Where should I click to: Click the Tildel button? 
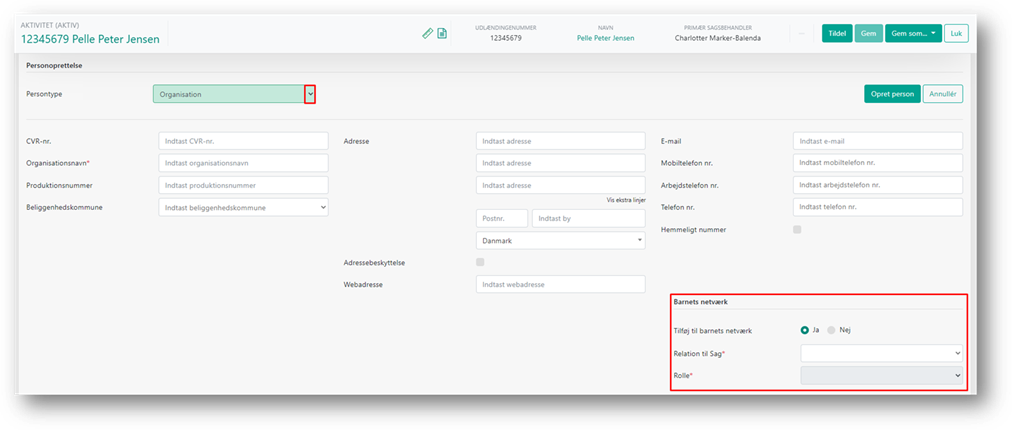click(x=837, y=33)
